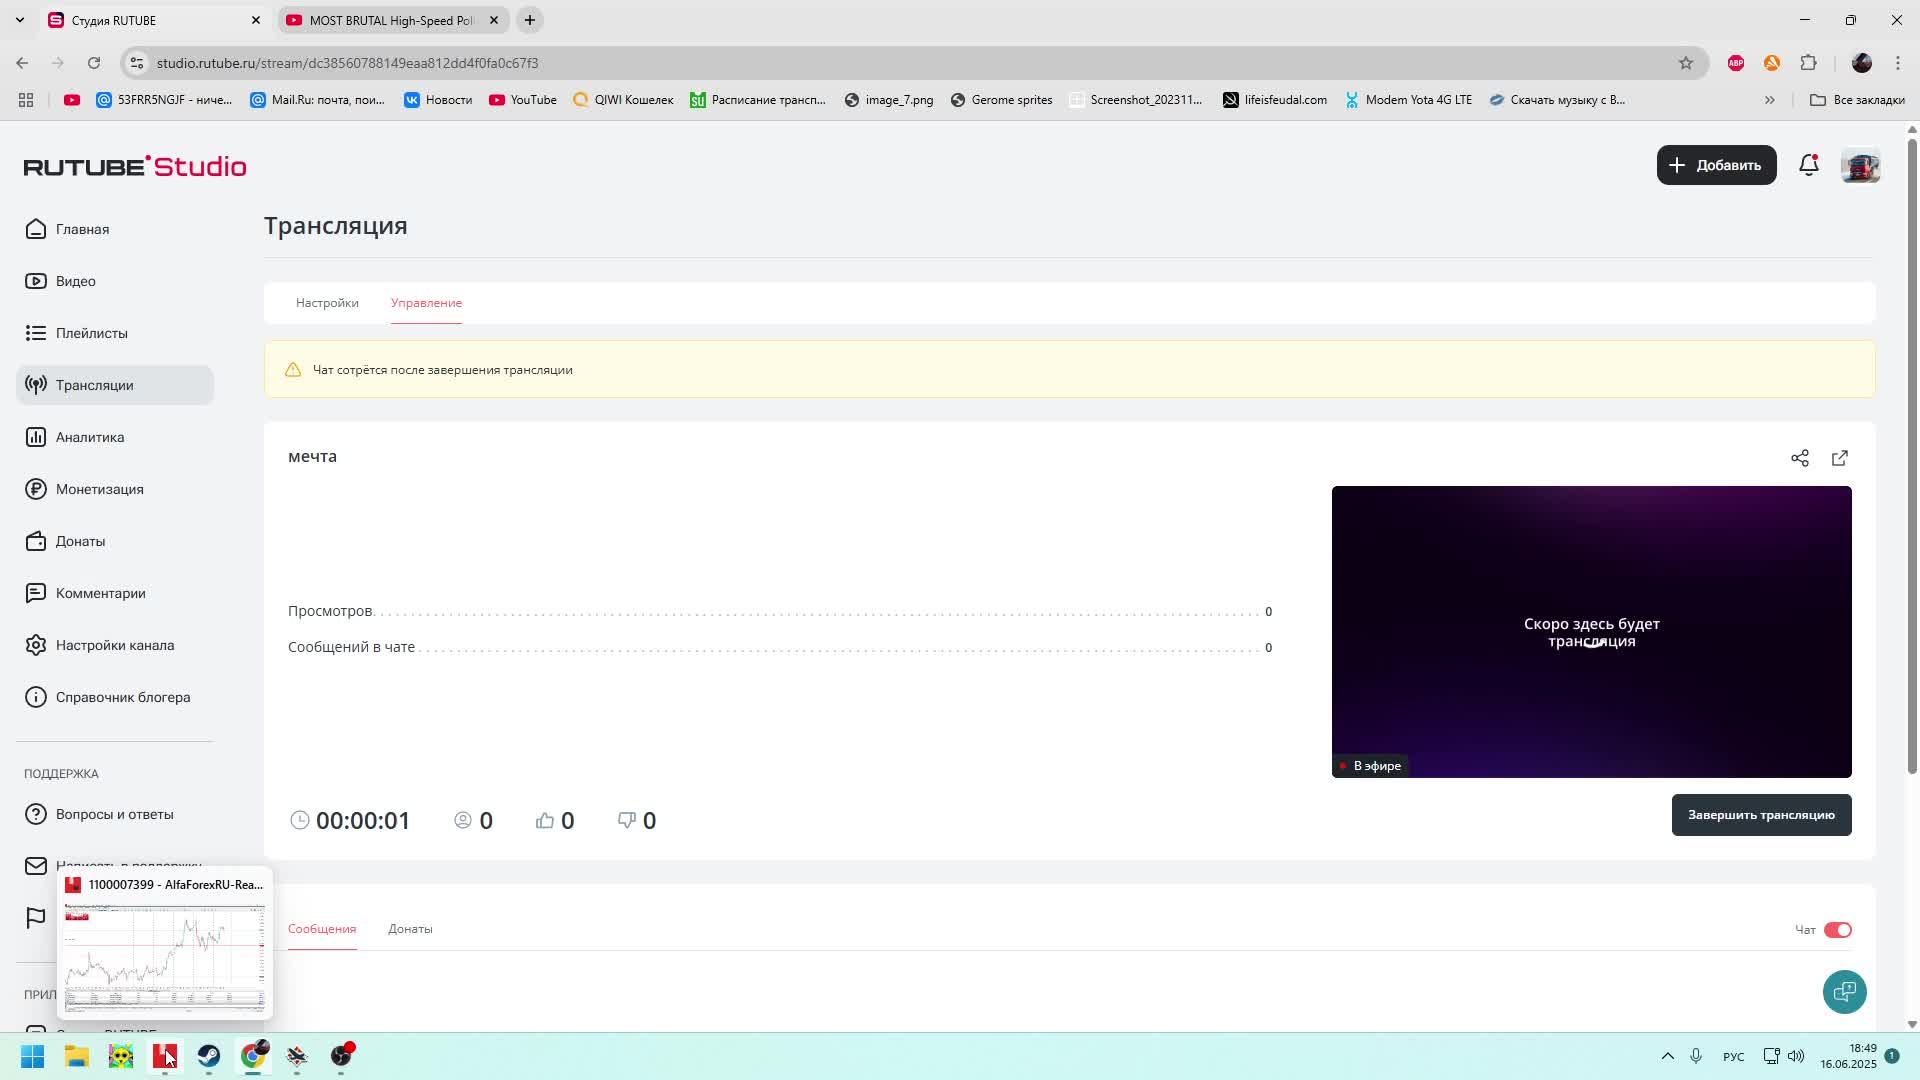This screenshot has width=1920, height=1080.
Task: Expand the hidden bookmarks chevron
Action: (1769, 100)
